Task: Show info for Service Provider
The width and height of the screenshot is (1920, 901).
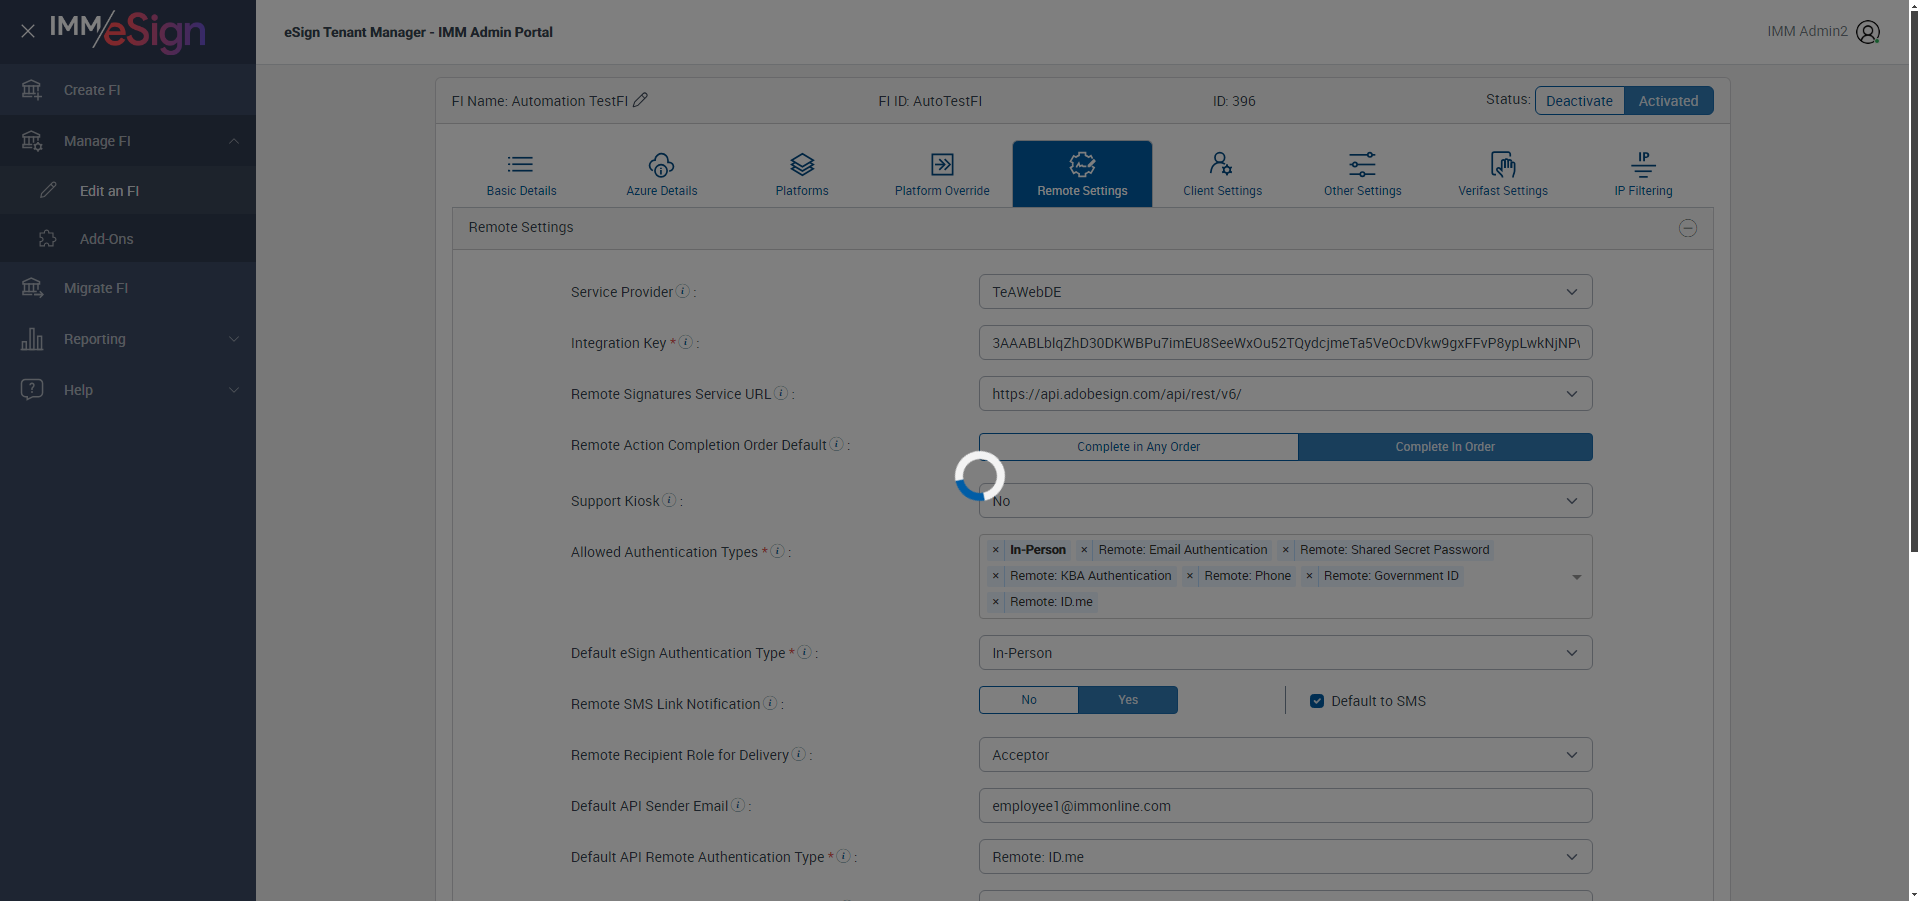Action: click(683, 291)
